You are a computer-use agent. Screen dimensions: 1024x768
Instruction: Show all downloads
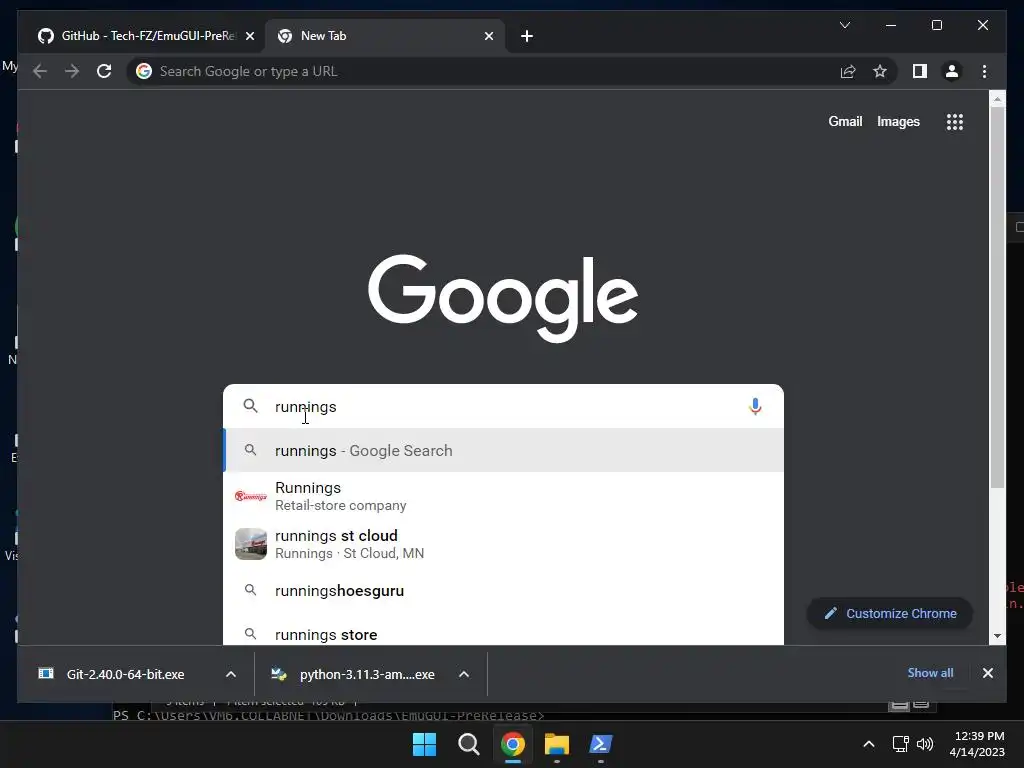[930, 673]
